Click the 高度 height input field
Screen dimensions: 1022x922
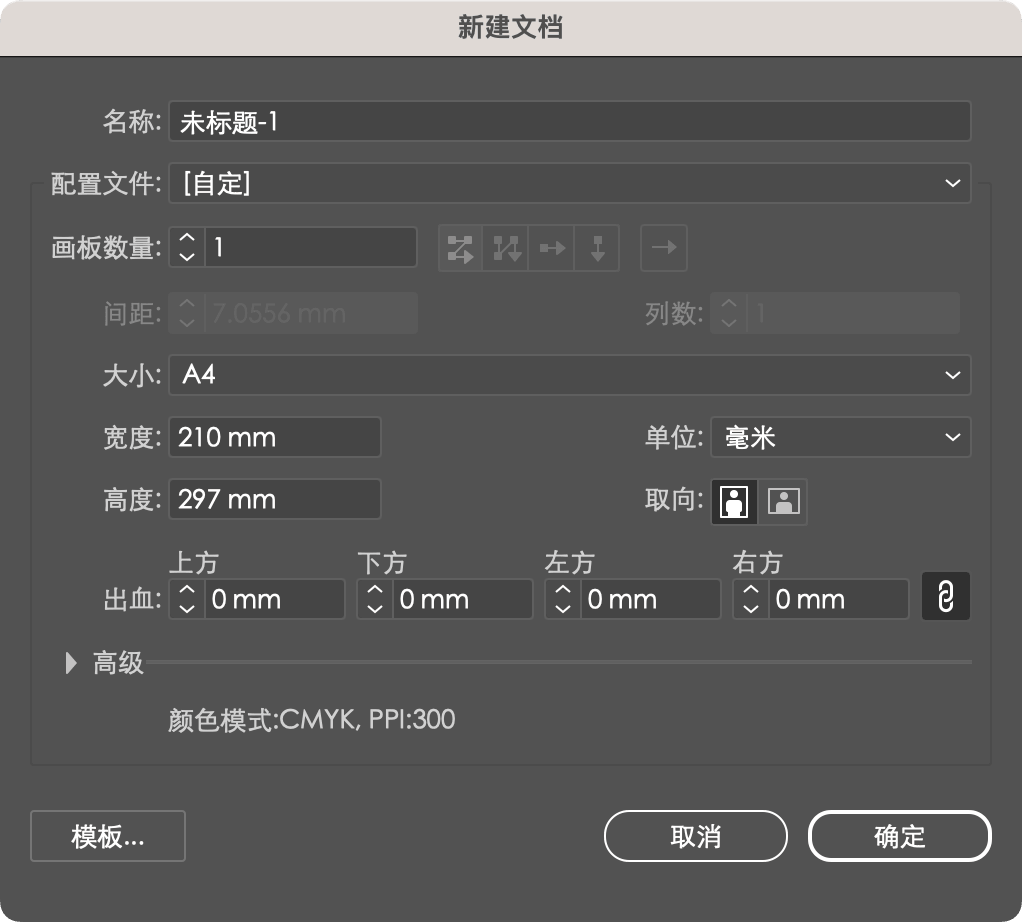(275, 499)
